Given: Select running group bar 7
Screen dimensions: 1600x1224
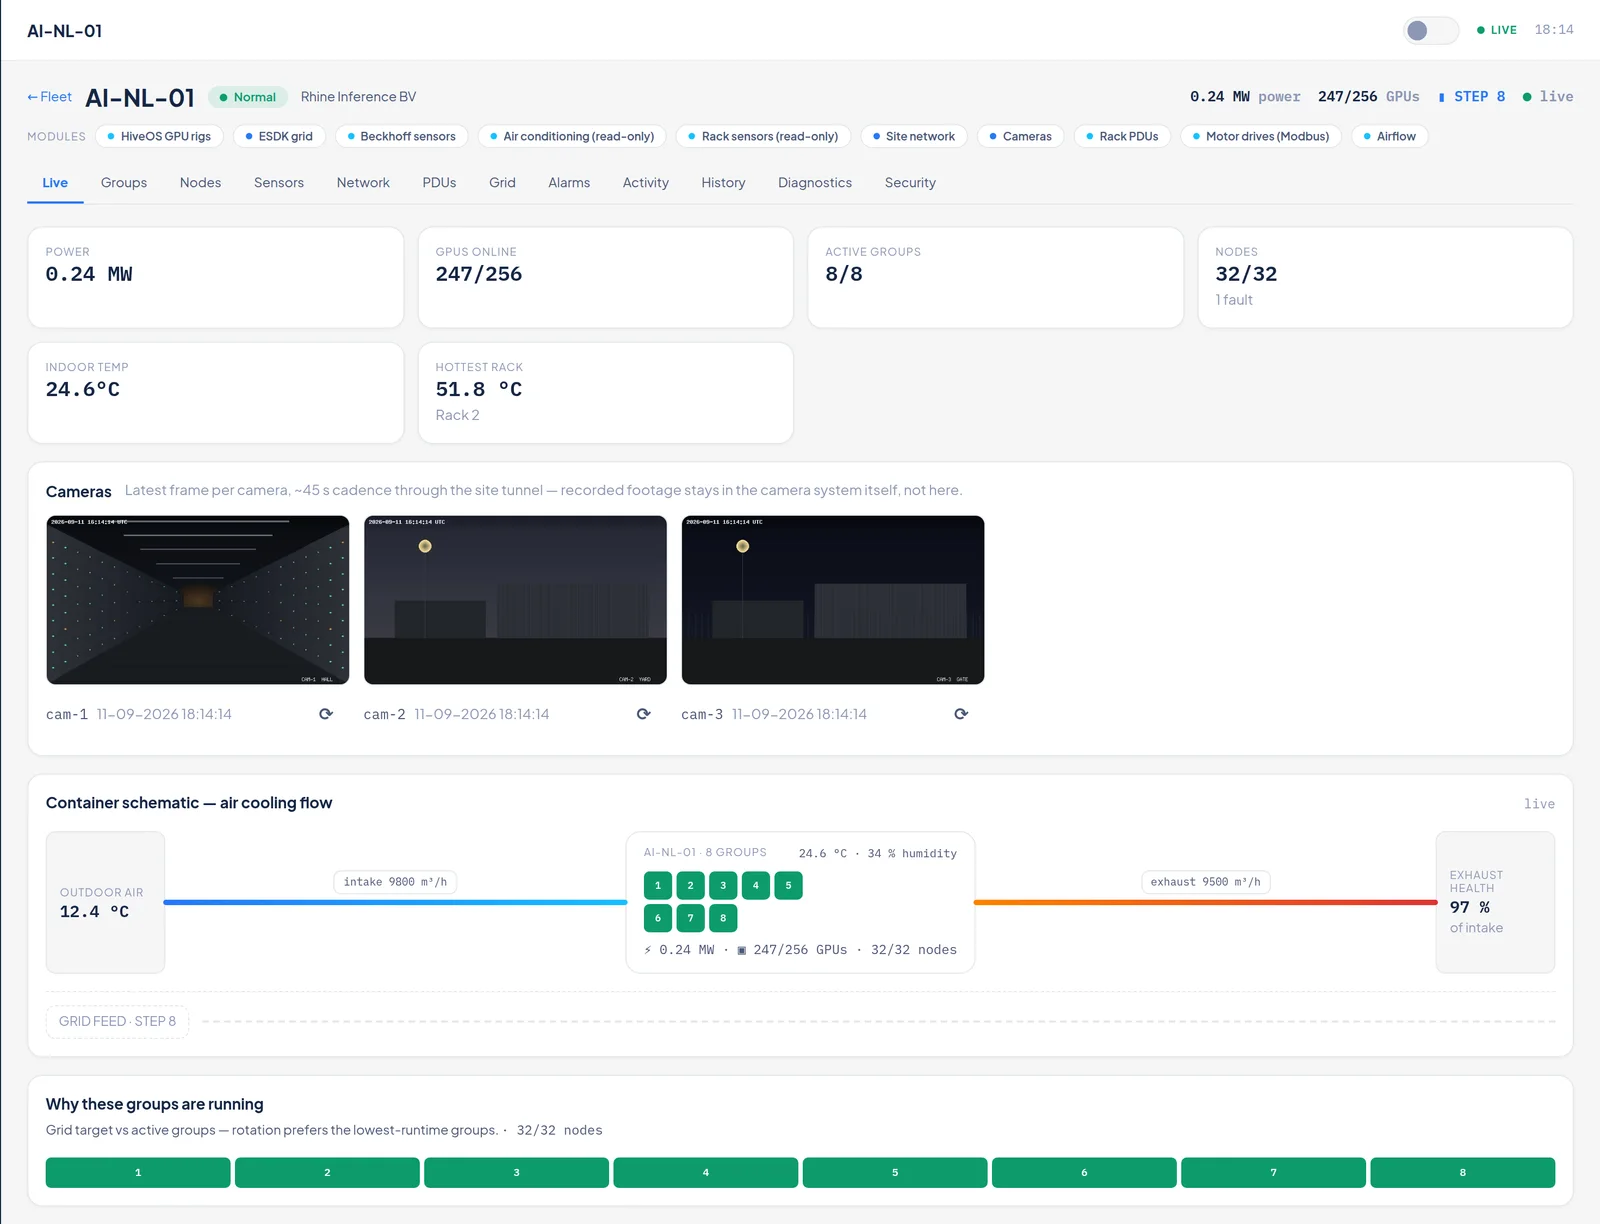Looking at the screenshot, I should click(x=1273, y=1173).
